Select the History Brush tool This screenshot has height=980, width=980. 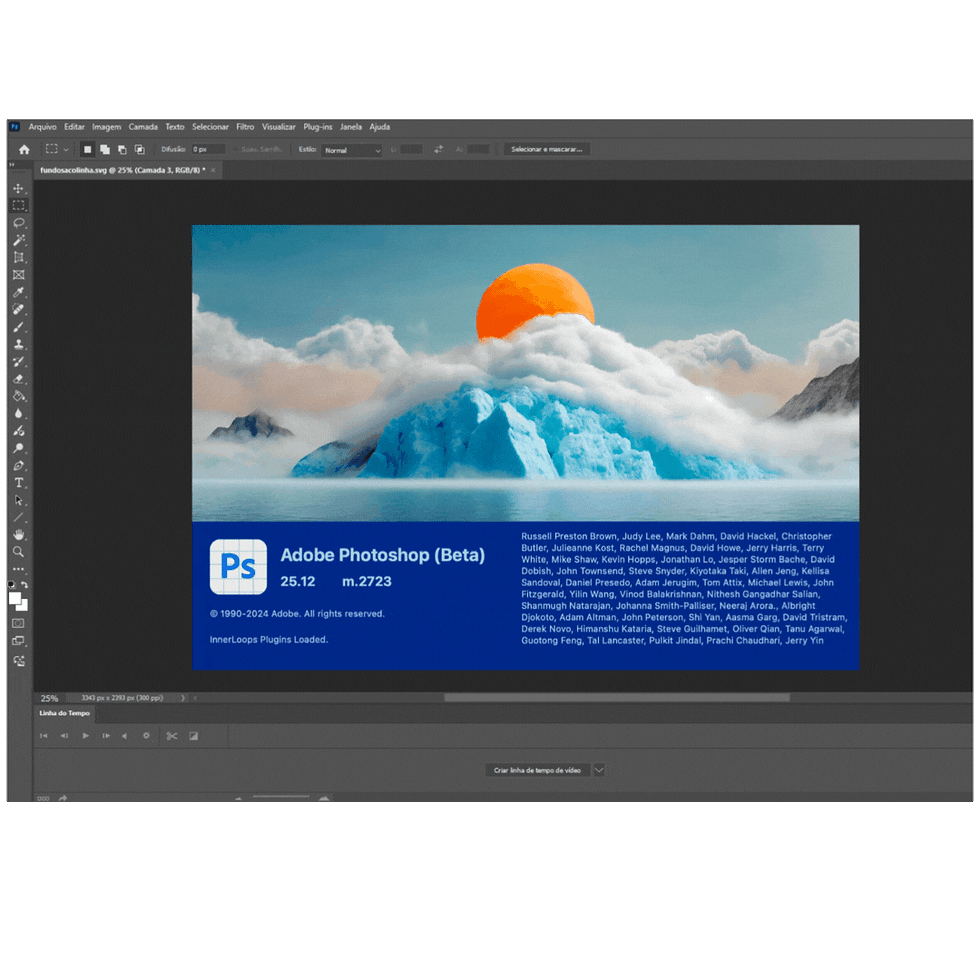18,361
